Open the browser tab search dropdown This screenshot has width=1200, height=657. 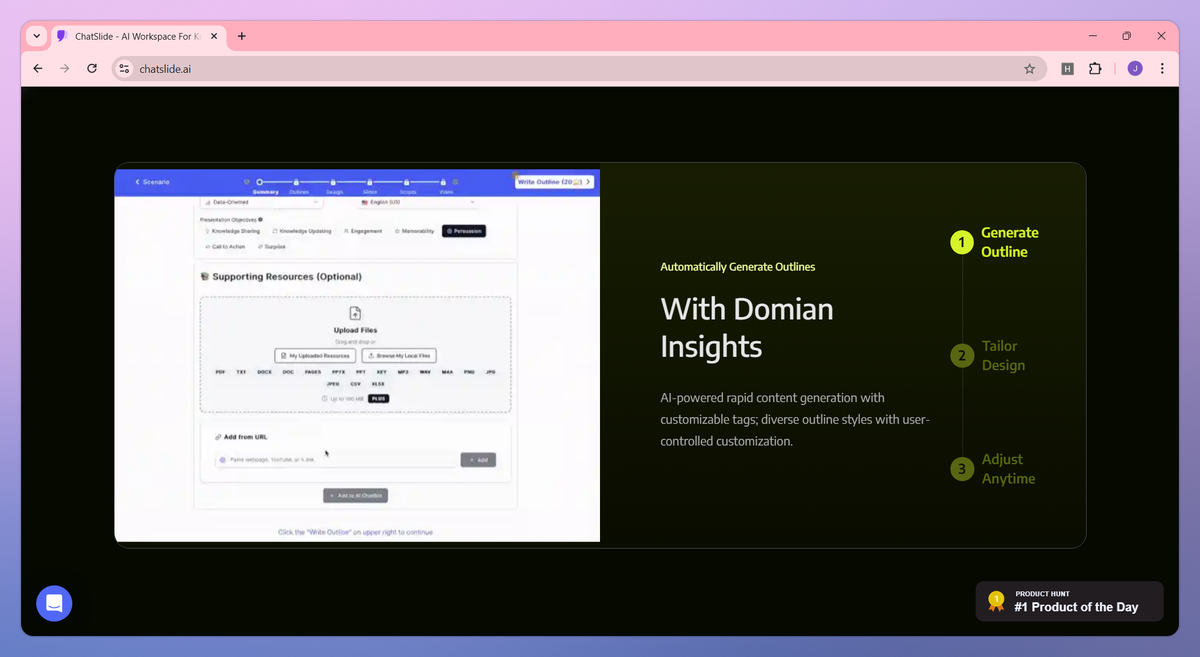[37, 36]
